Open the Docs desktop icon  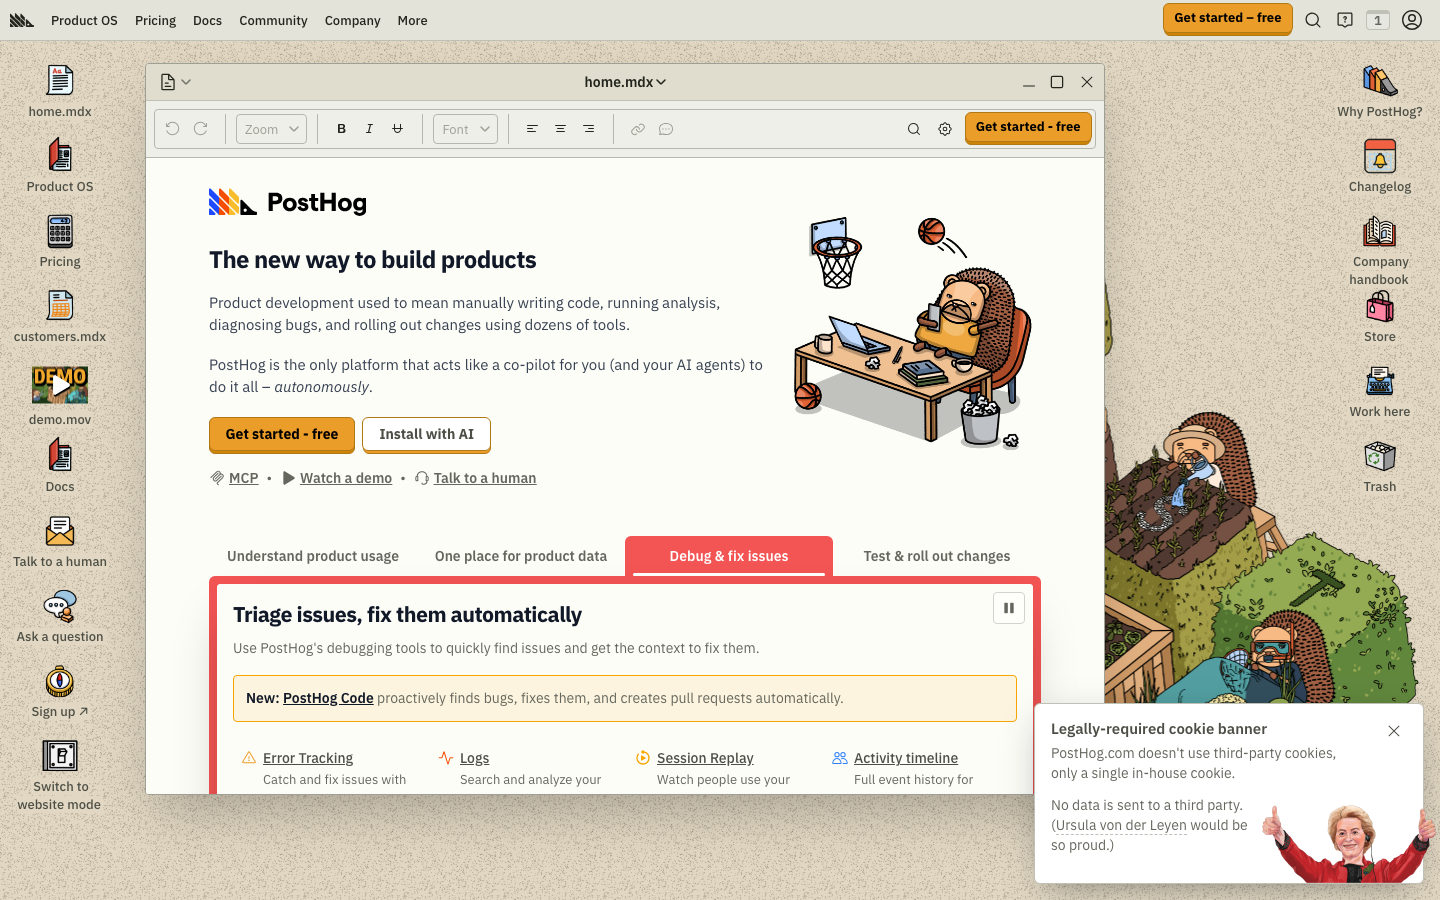click(x=60, y=466)
